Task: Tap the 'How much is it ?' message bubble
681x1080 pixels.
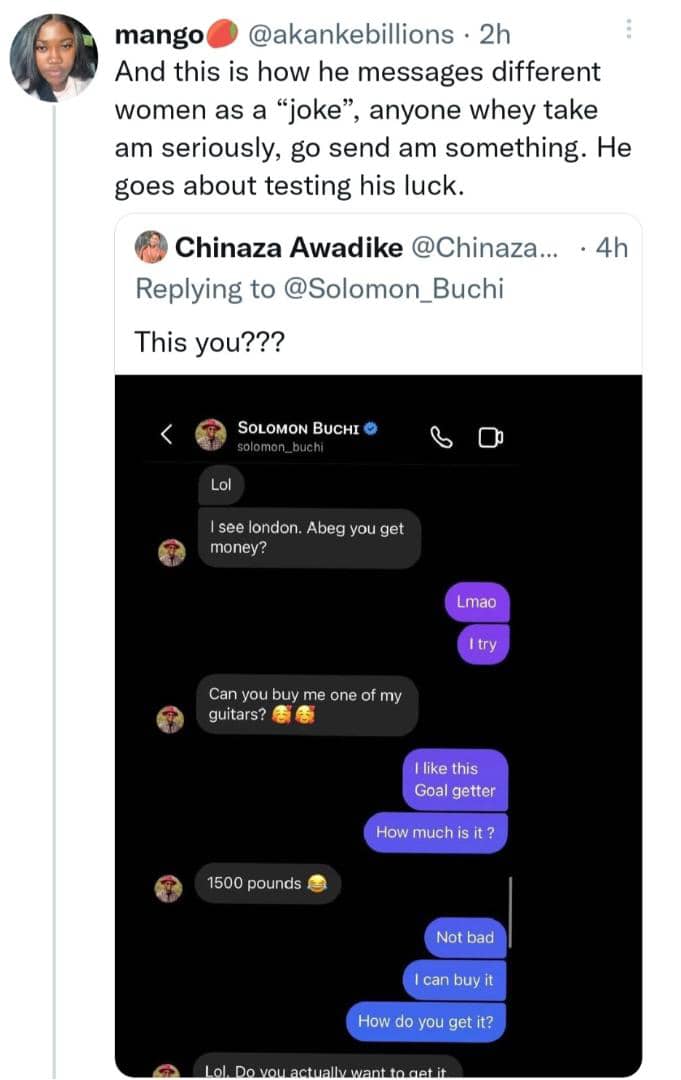Action: [435, 832]
